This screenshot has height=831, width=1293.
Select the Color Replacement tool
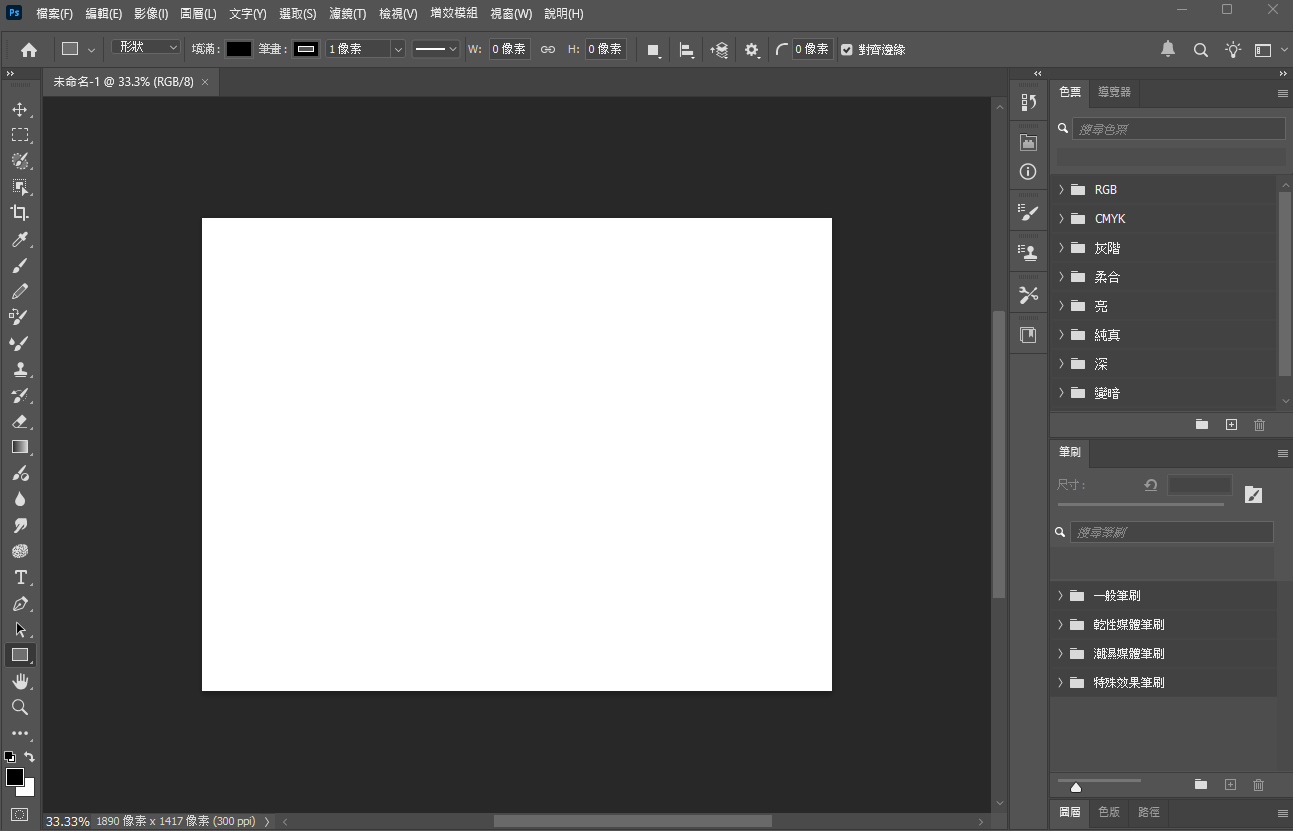point(19,317)
